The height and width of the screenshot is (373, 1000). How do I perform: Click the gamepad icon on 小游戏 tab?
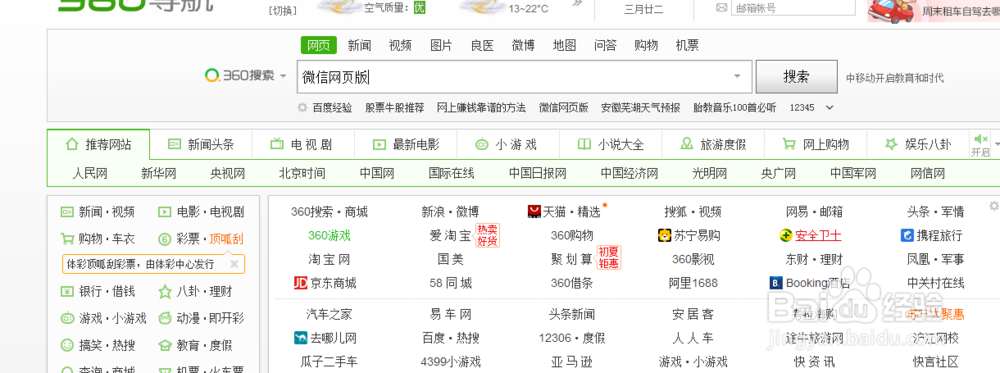click(482, 145)
